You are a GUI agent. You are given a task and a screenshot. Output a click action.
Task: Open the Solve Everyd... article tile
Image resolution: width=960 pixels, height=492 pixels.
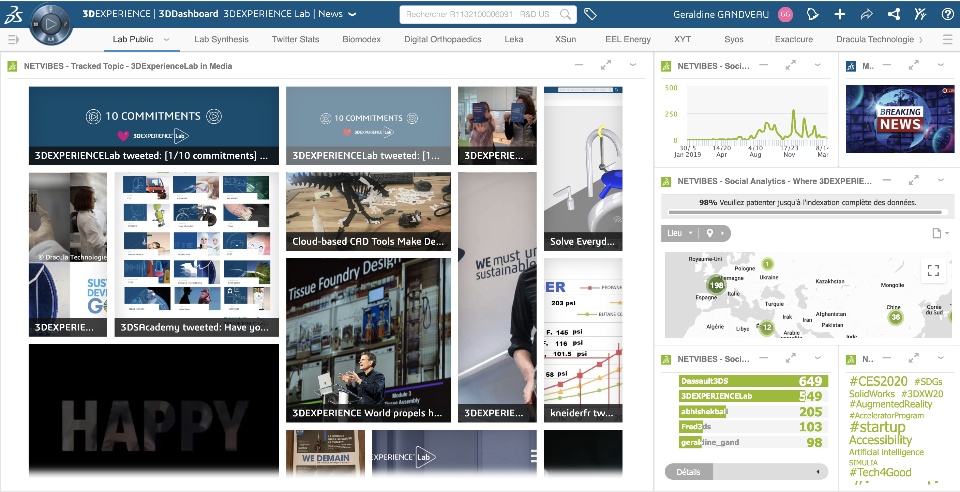coord(583,168)
